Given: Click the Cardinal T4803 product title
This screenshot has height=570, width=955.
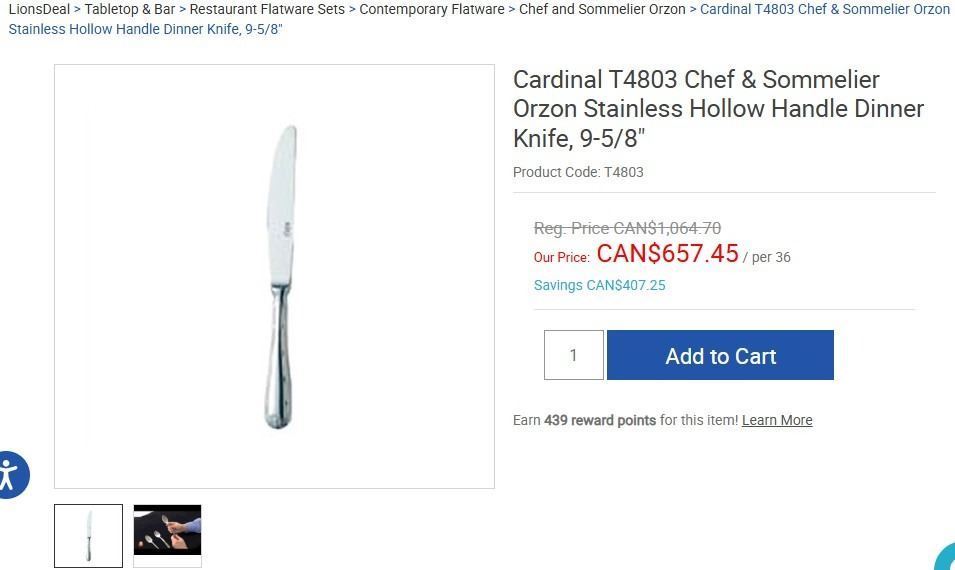Looking at the screenshot, I should click(717, 108).
